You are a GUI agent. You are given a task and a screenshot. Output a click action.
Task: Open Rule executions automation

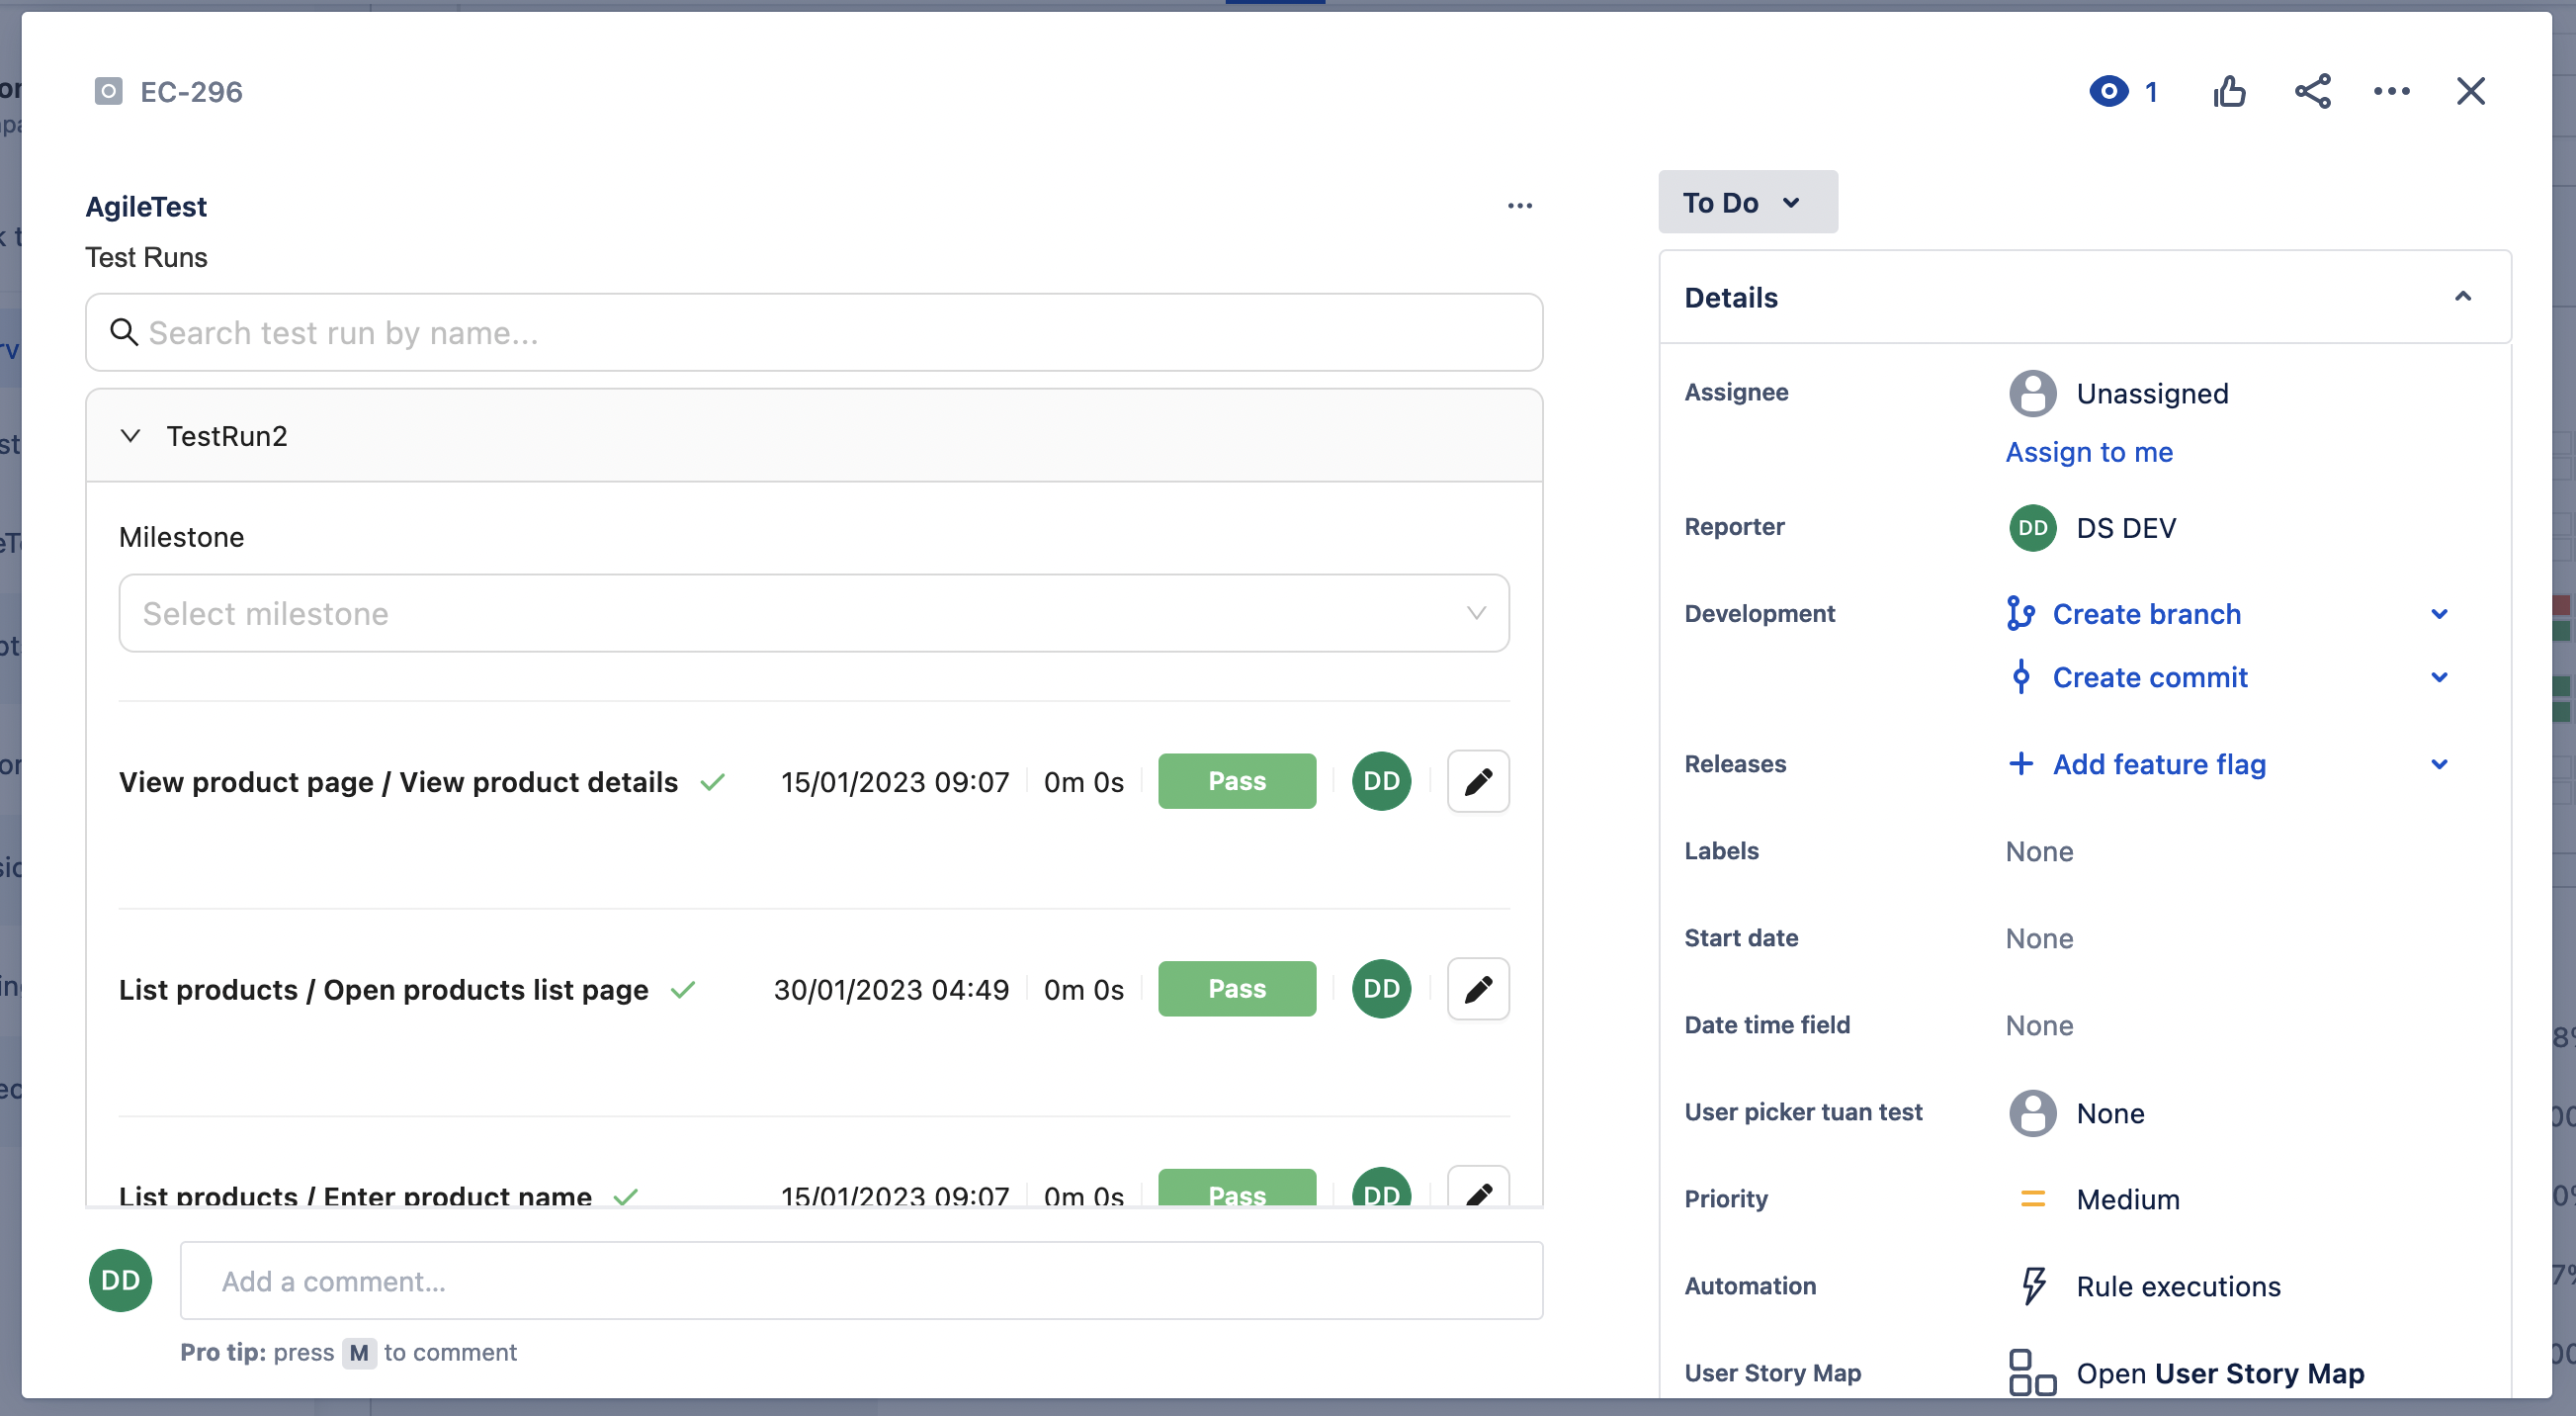click(x=2178, y=1286)
